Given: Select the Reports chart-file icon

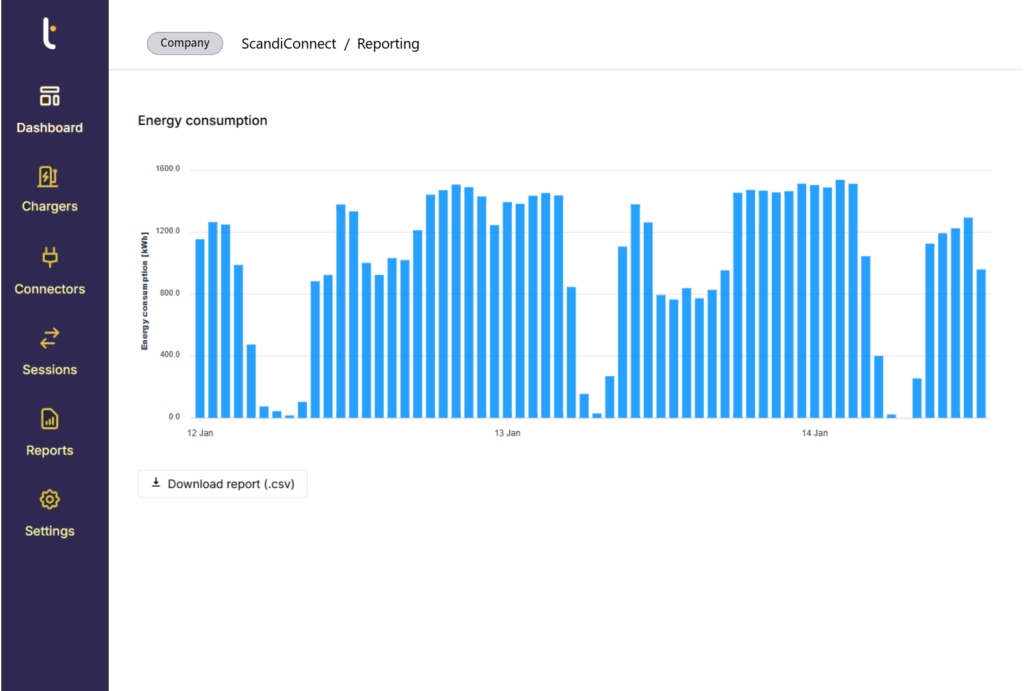Looking at the screenshot, I should click(x=49, y=419).
